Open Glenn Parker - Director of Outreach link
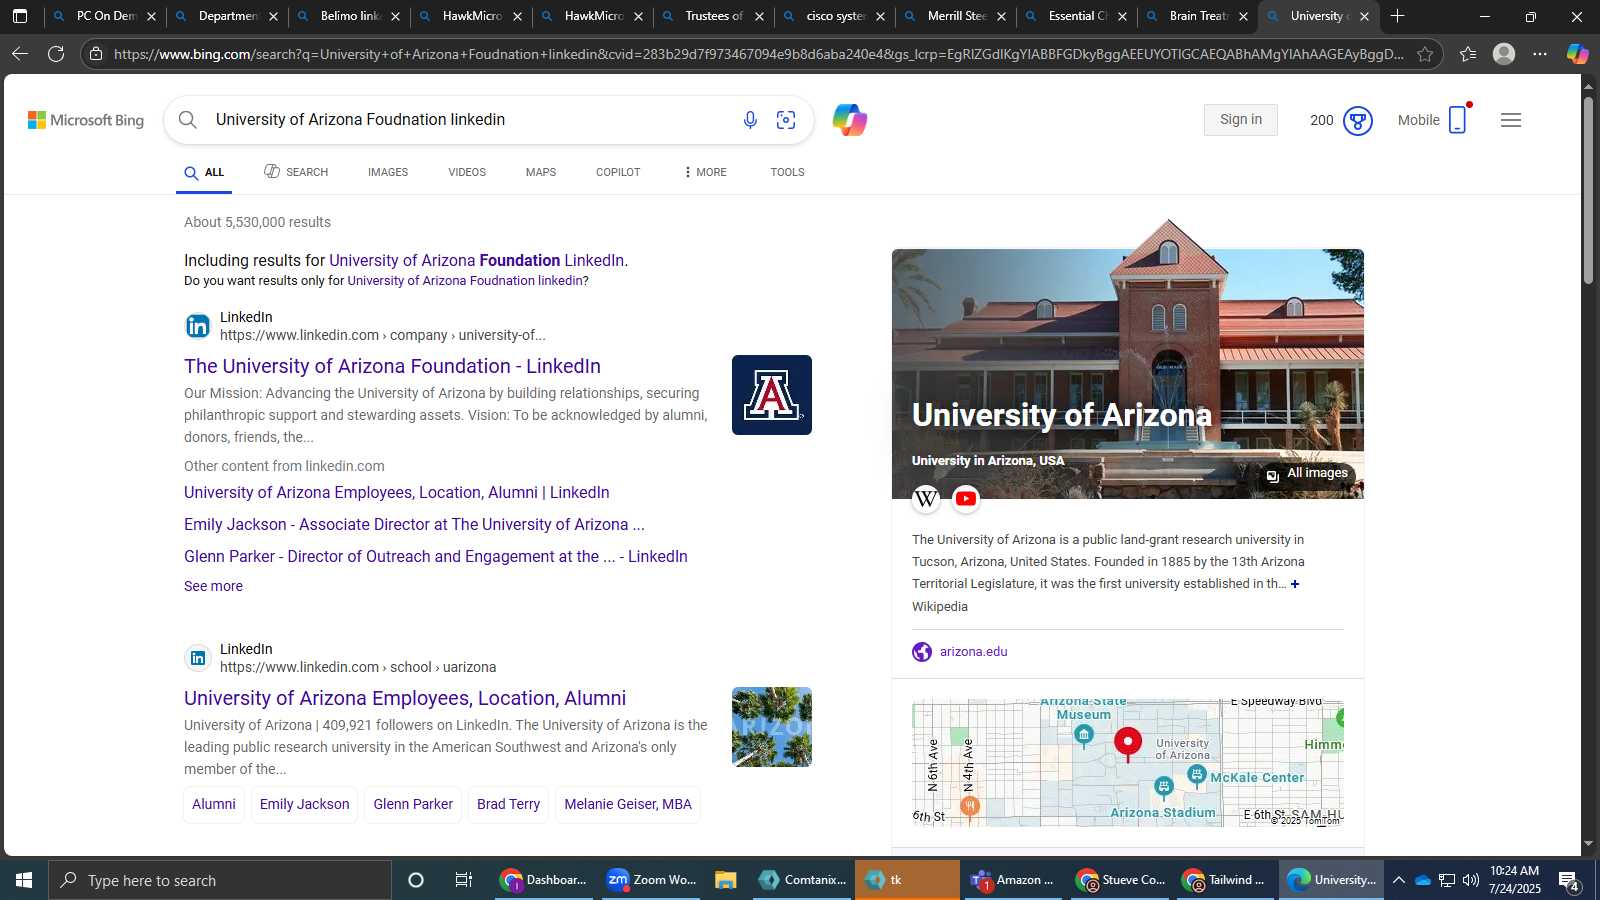Screen dimensions: 1600x900 tap(436, 556)
